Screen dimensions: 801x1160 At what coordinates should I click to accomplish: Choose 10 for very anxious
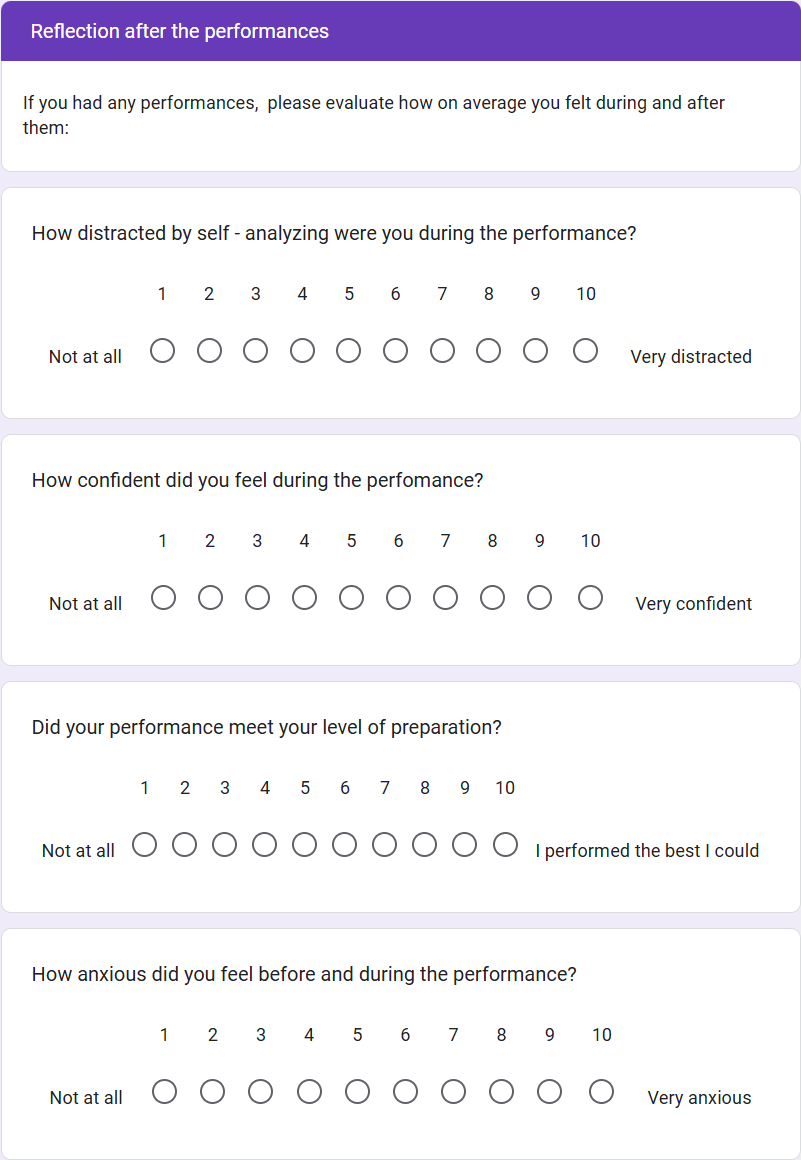(601, 1092)
